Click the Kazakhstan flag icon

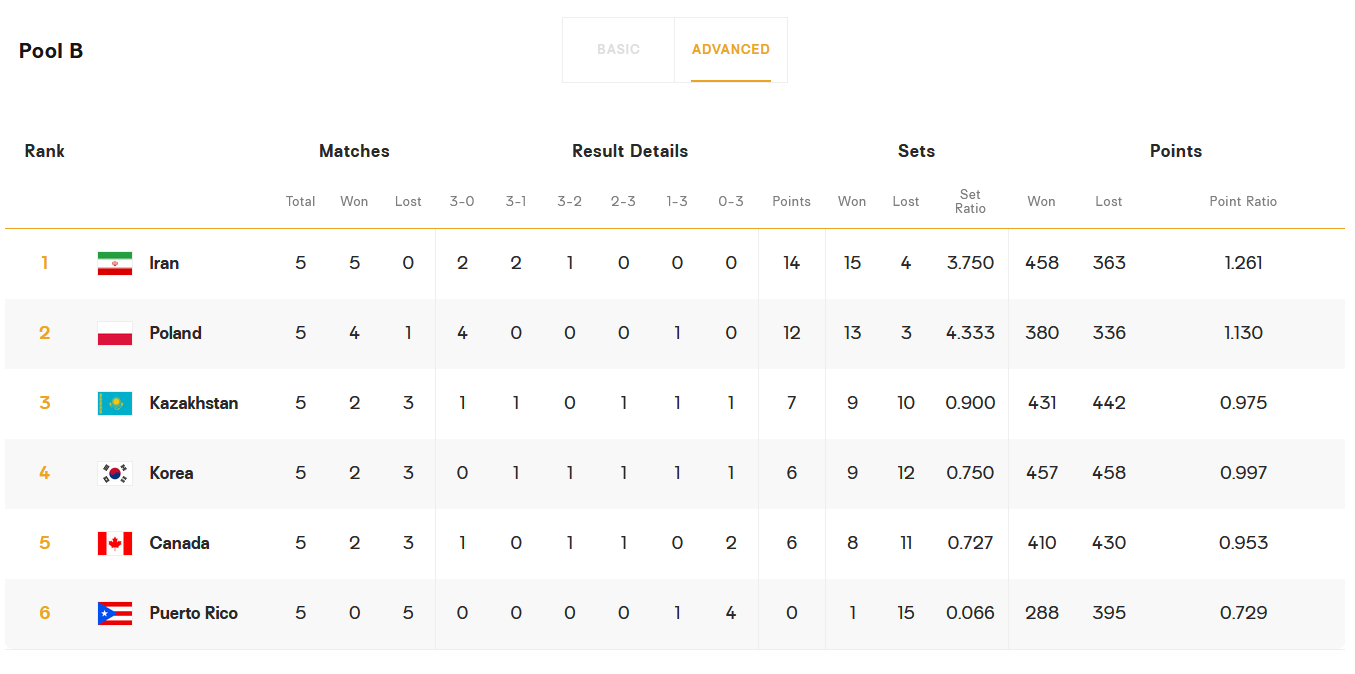pyautogui.click(x=115, y=403)
